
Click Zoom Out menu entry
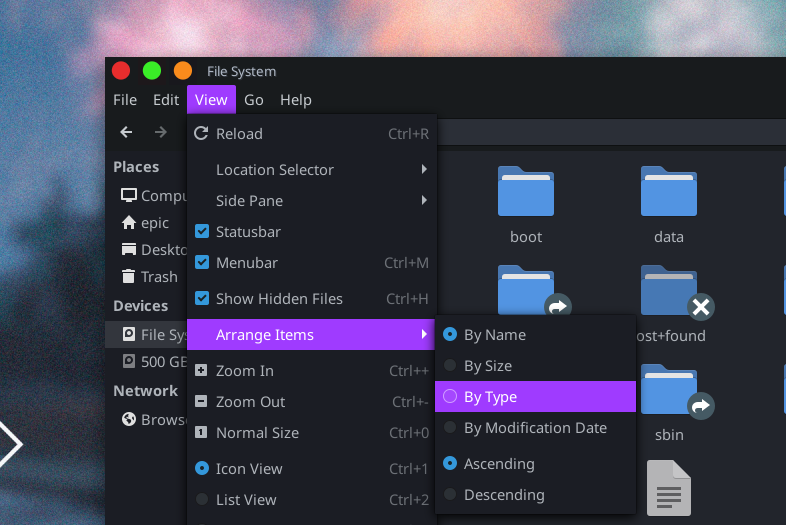pos(312,402)
